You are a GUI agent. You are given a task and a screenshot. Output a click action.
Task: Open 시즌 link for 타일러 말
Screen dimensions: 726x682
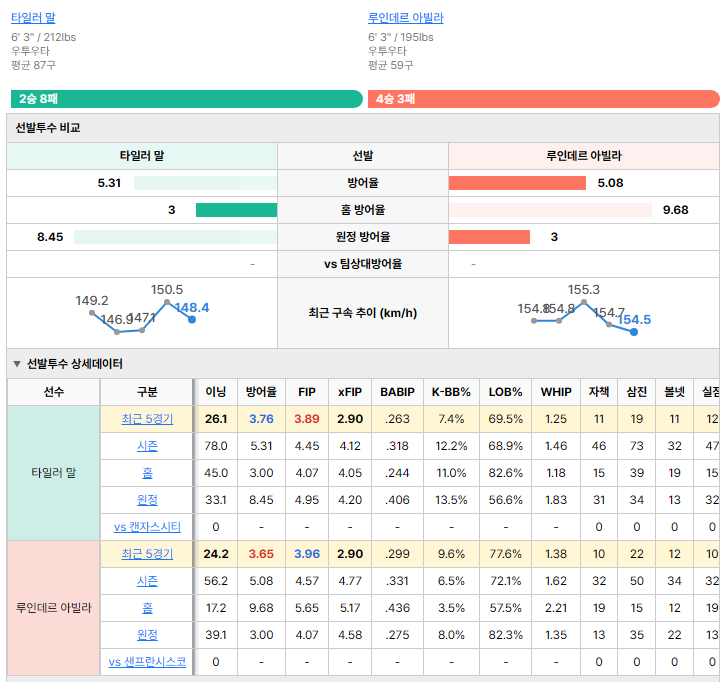pos(147,446)
